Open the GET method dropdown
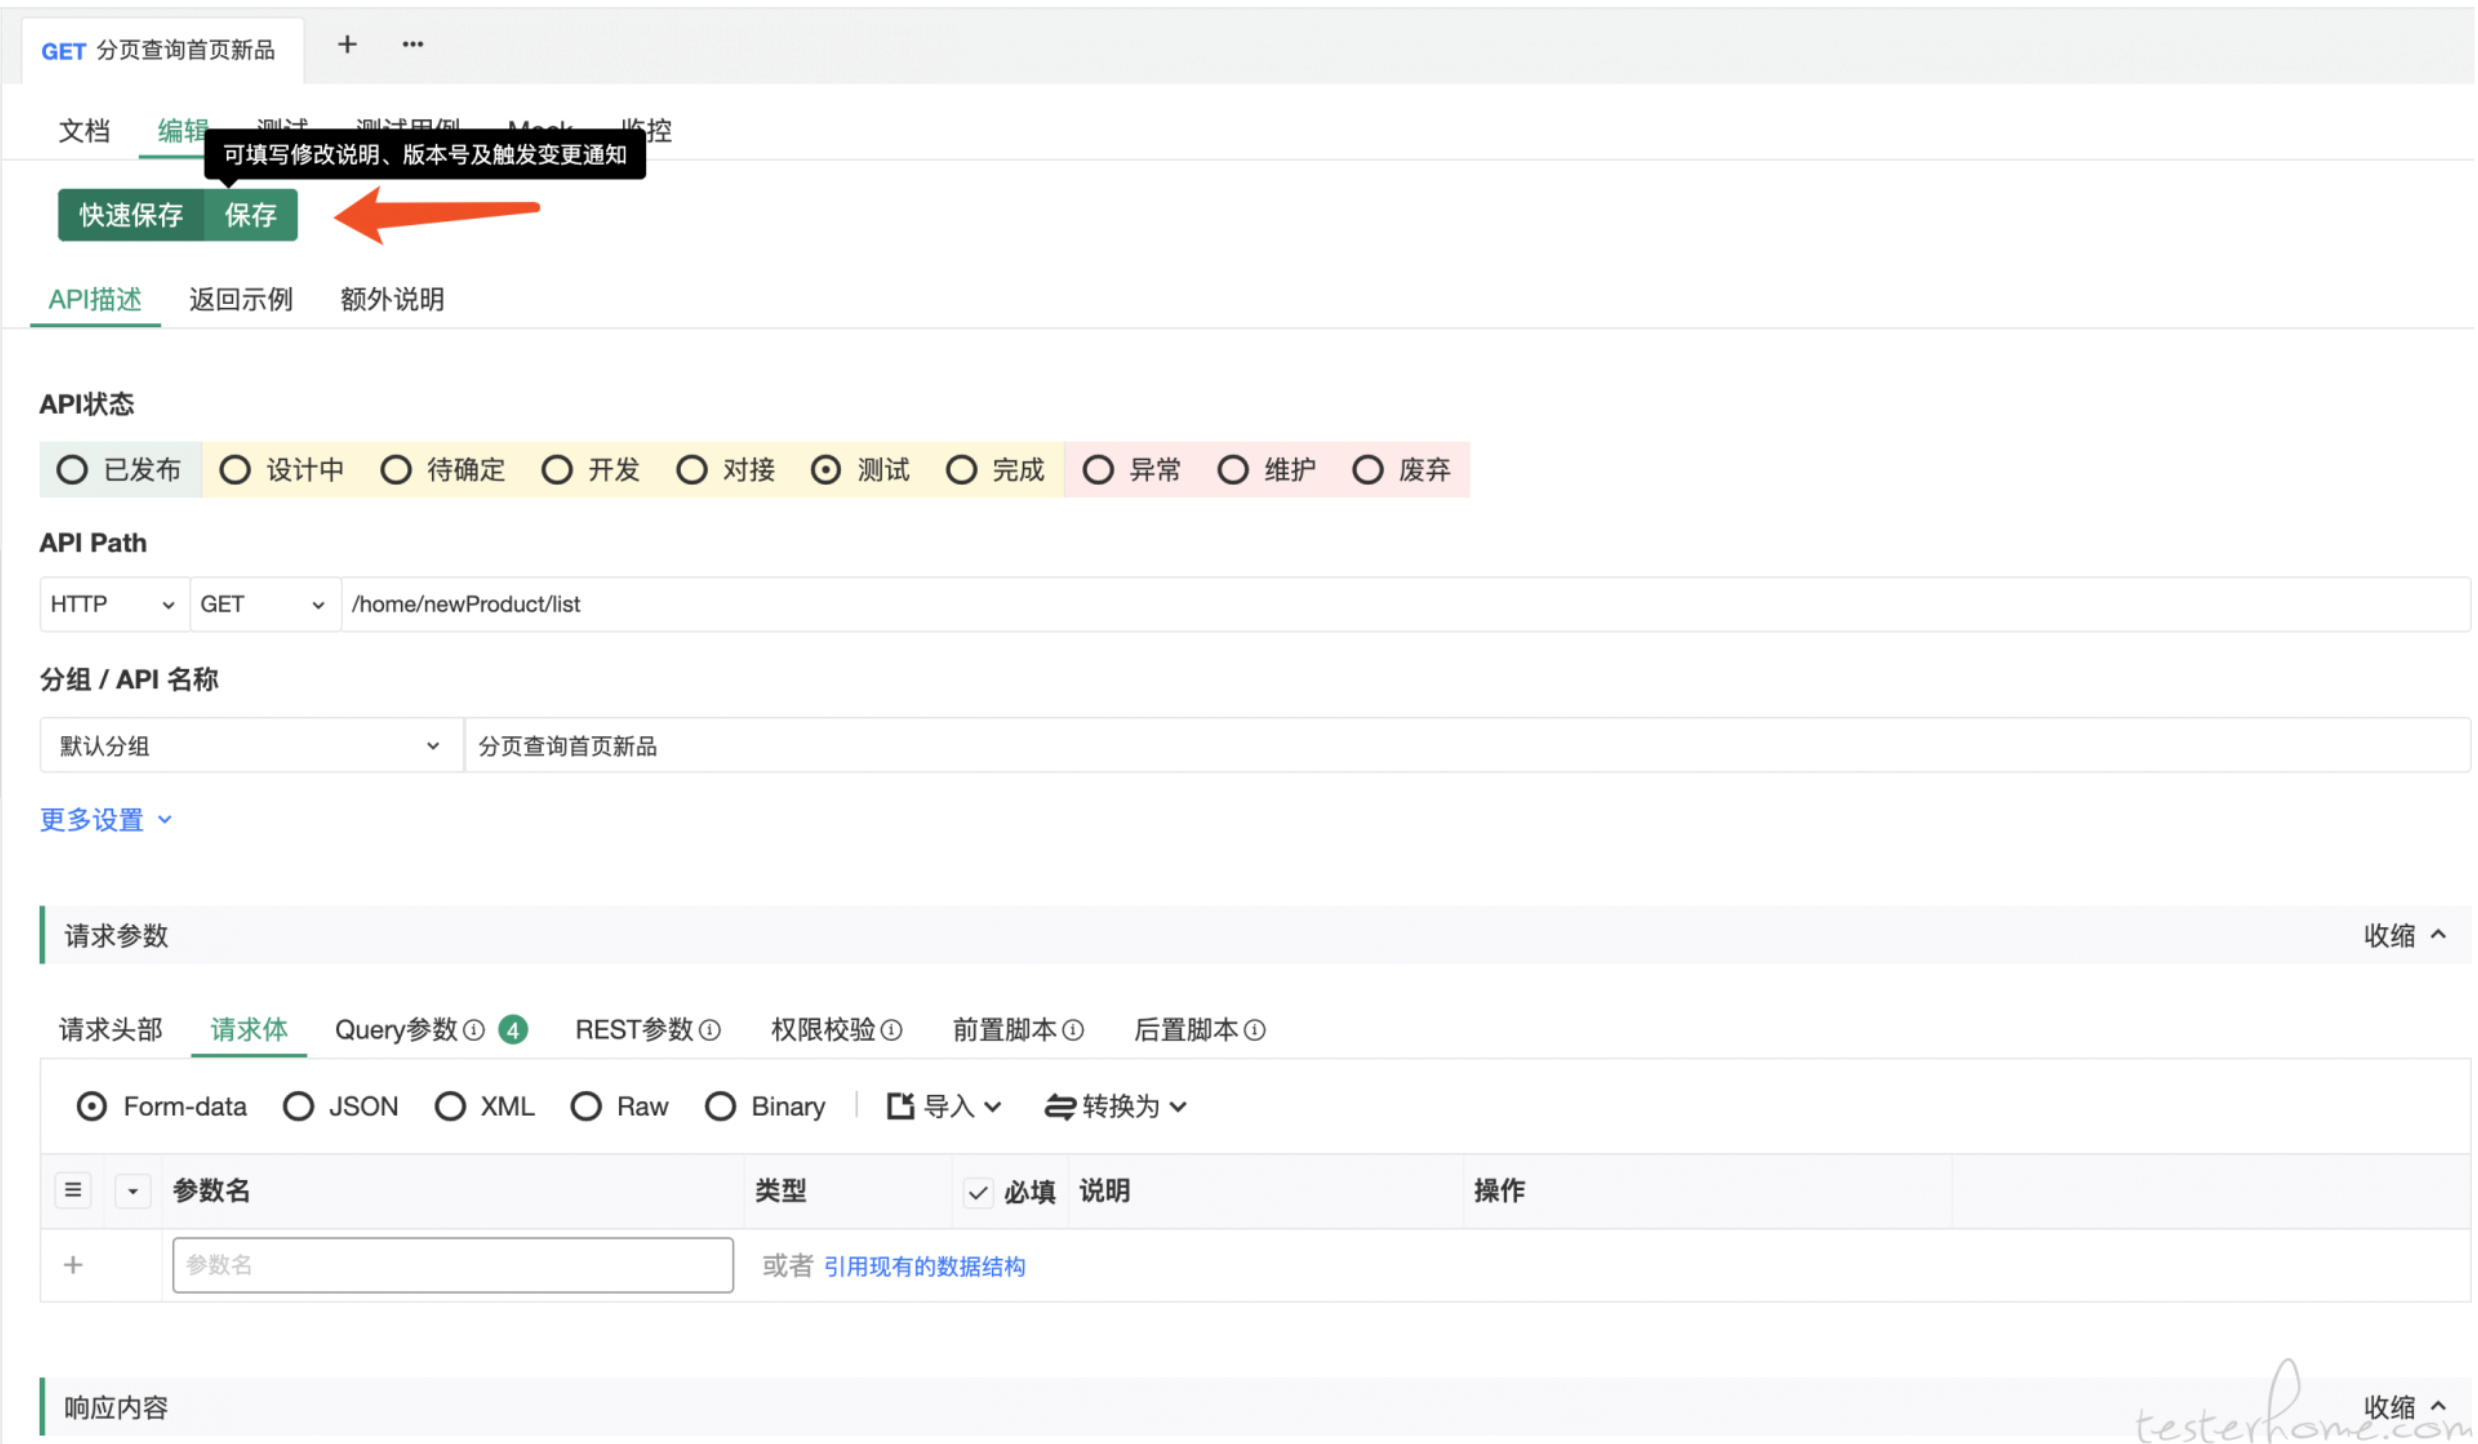This screenshot has width=2478, height=1444. coord(263,604)
